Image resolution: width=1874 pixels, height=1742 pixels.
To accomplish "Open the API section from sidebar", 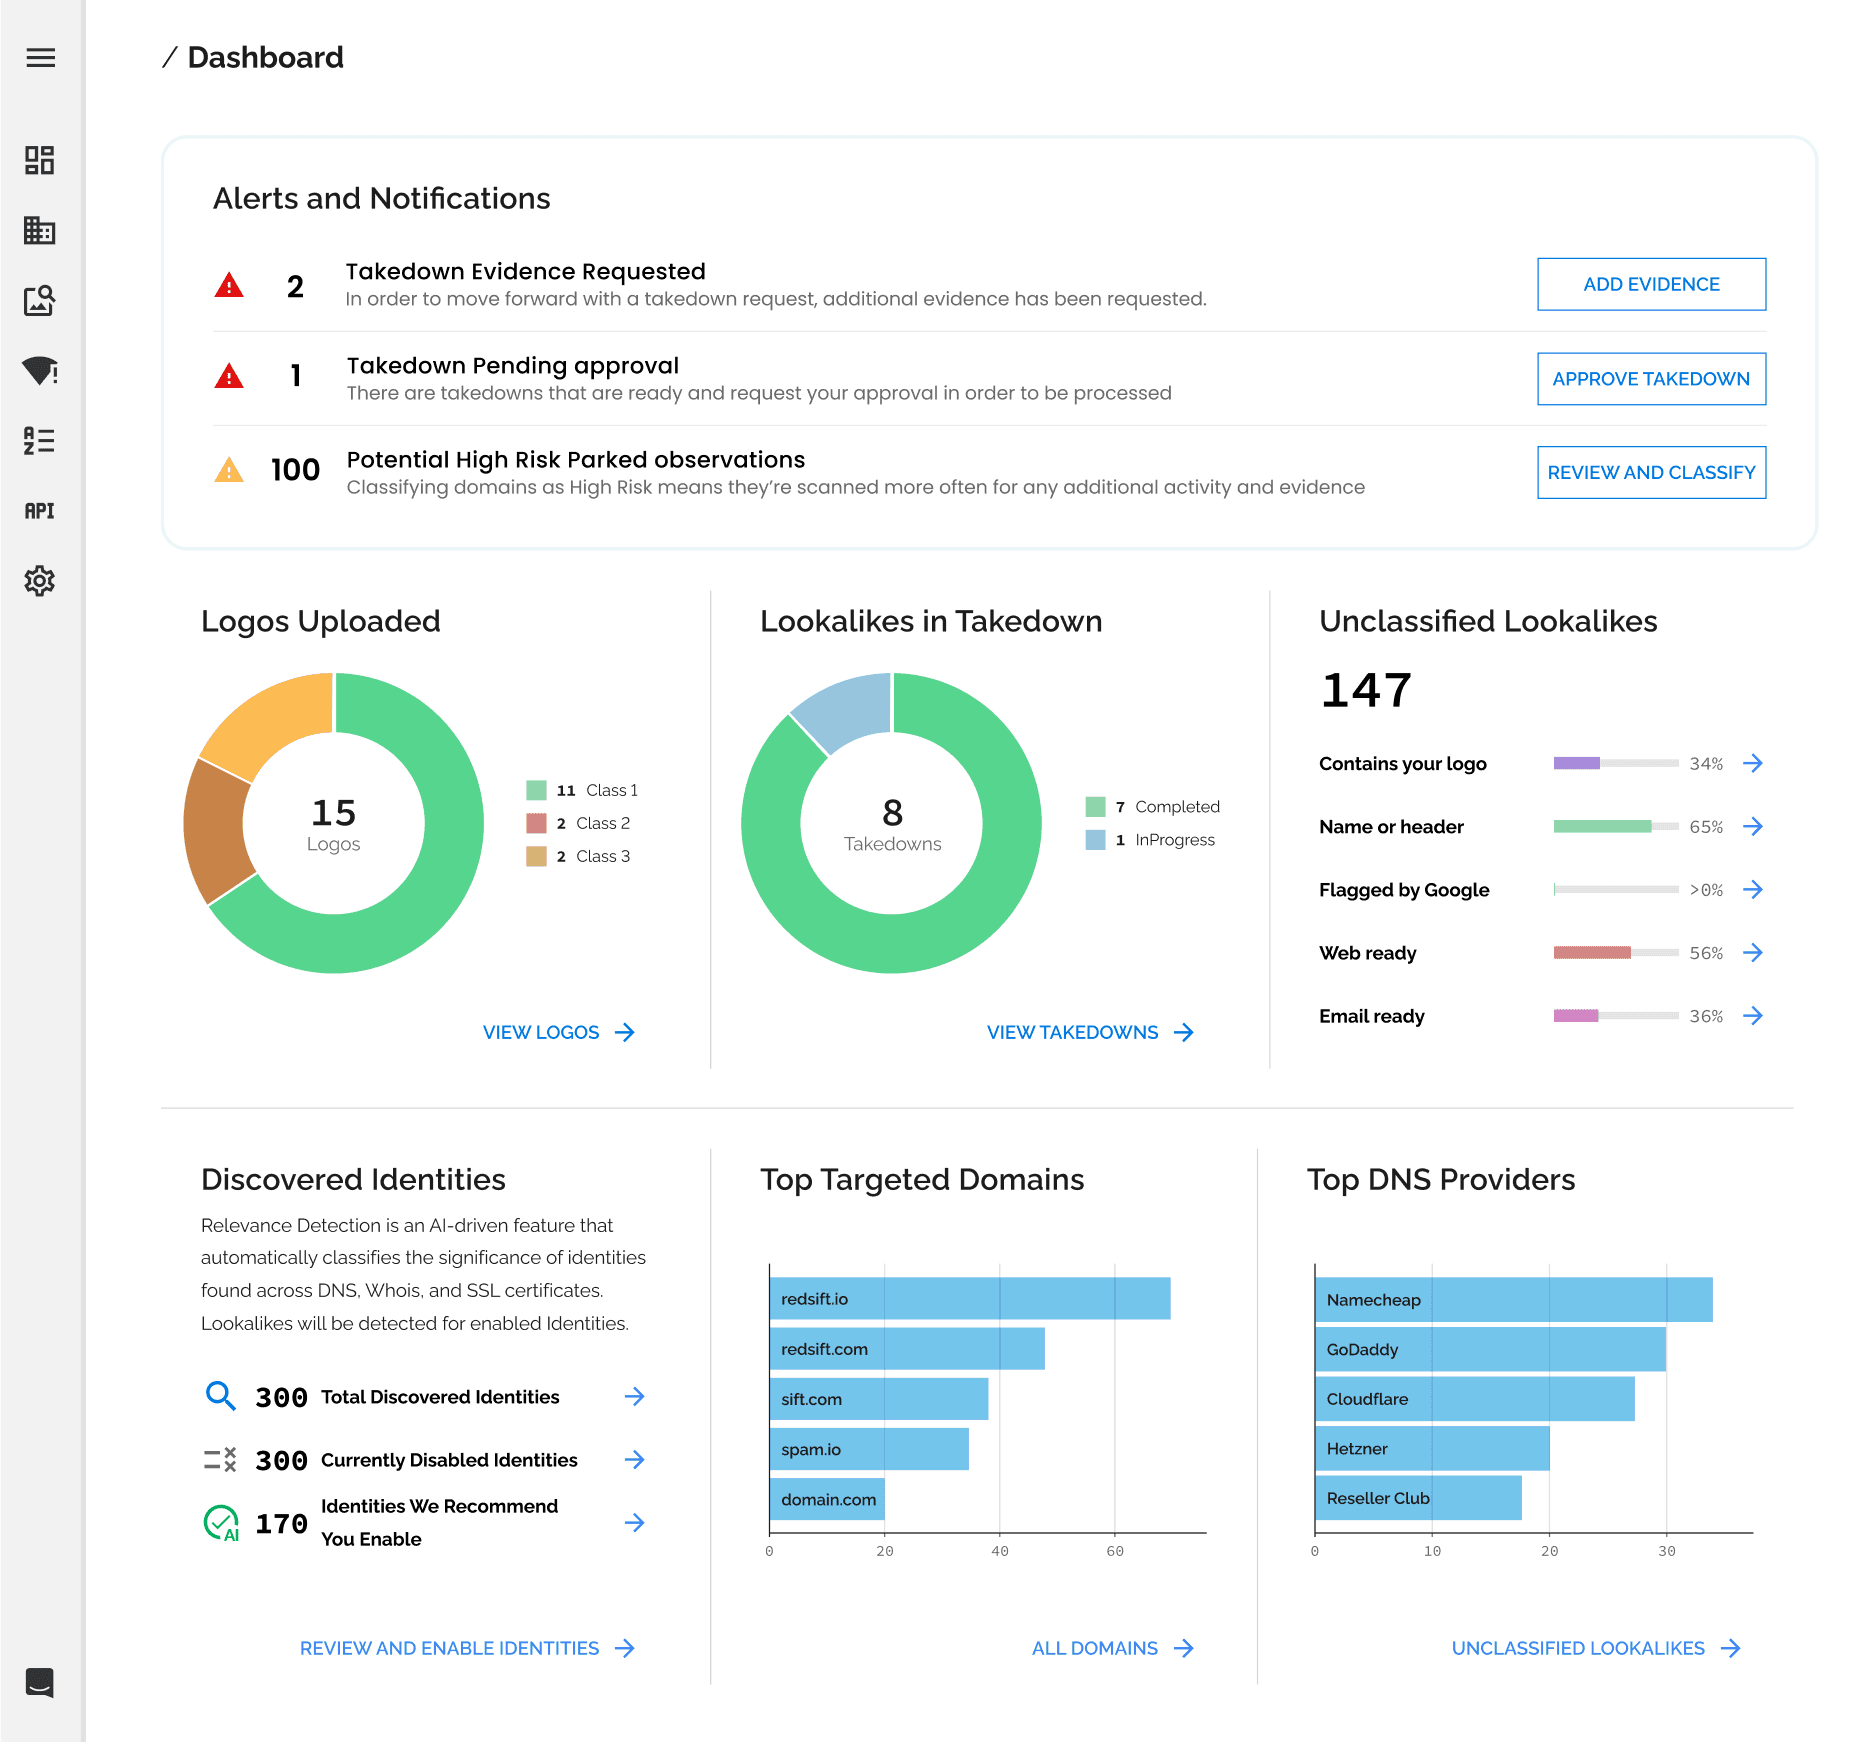I will [x=40, y=511].
